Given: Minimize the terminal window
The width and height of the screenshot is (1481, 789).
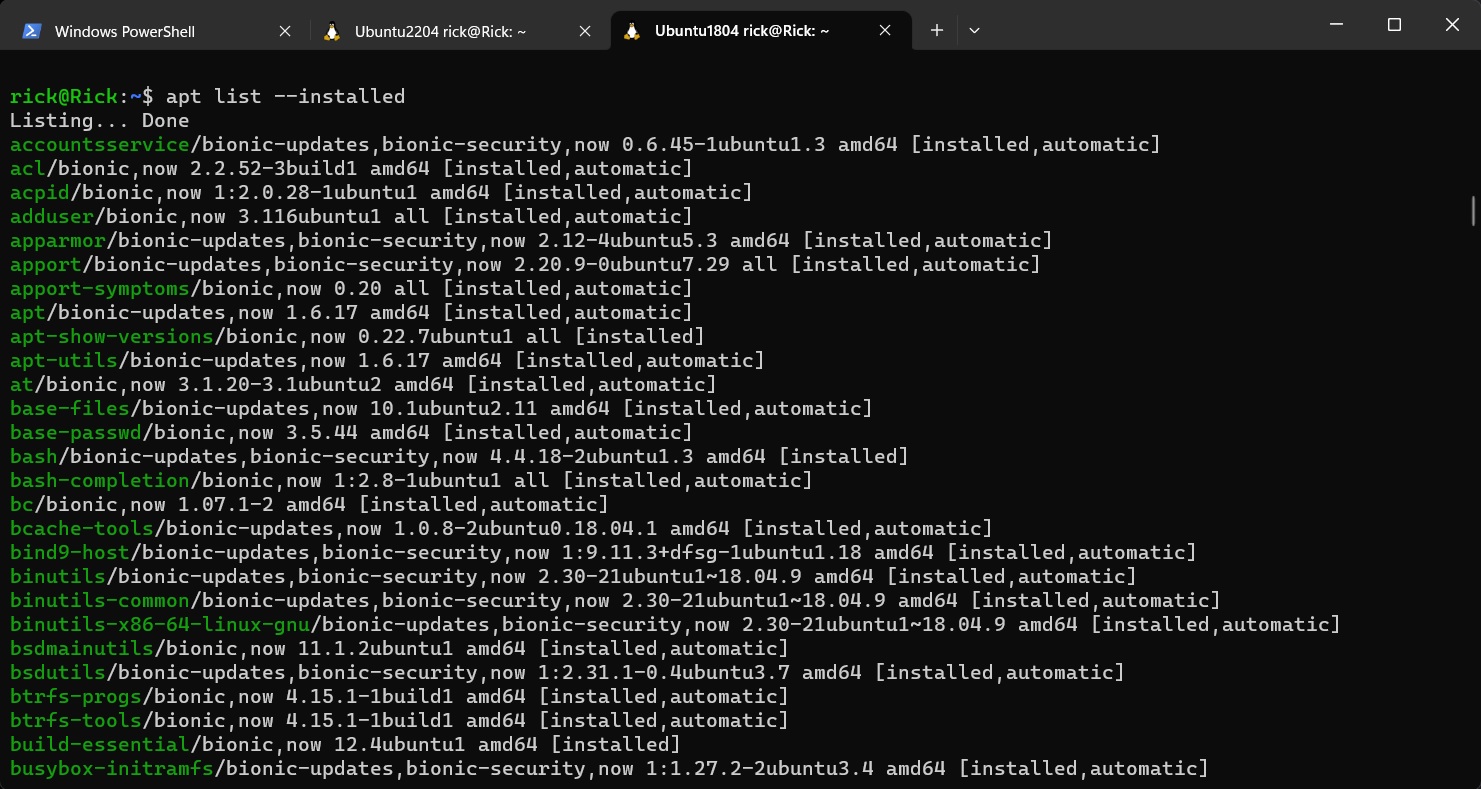Looking at the screenshot, I should point(1335,24).
